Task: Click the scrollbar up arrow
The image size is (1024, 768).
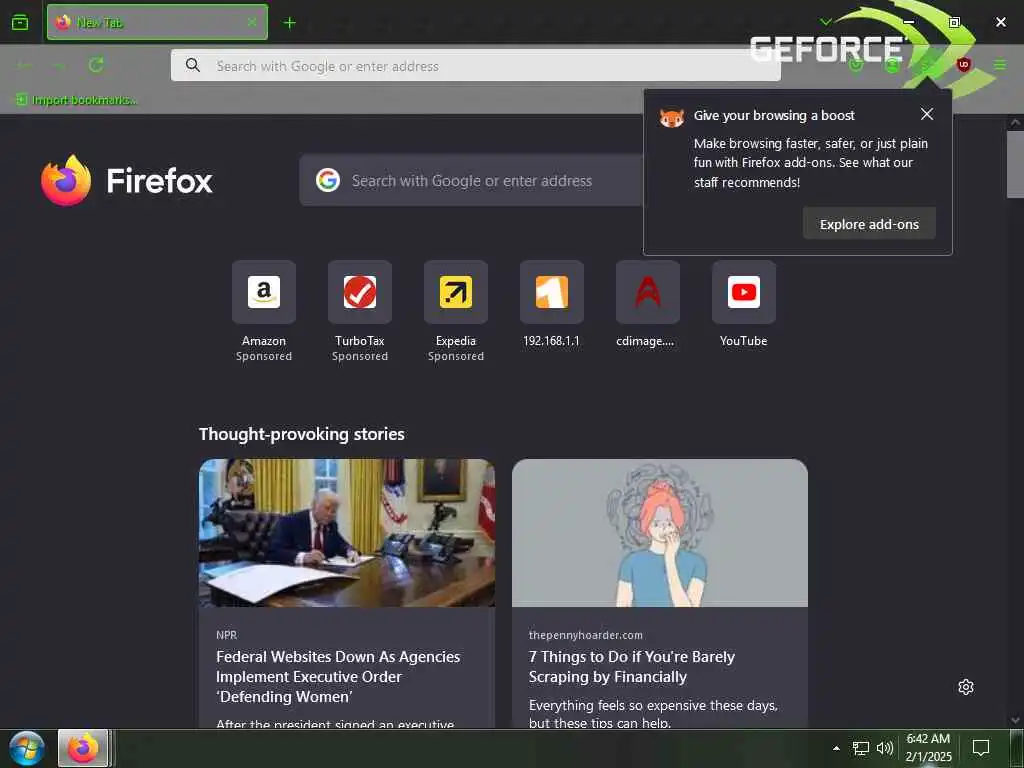Action: point(1015,122)
